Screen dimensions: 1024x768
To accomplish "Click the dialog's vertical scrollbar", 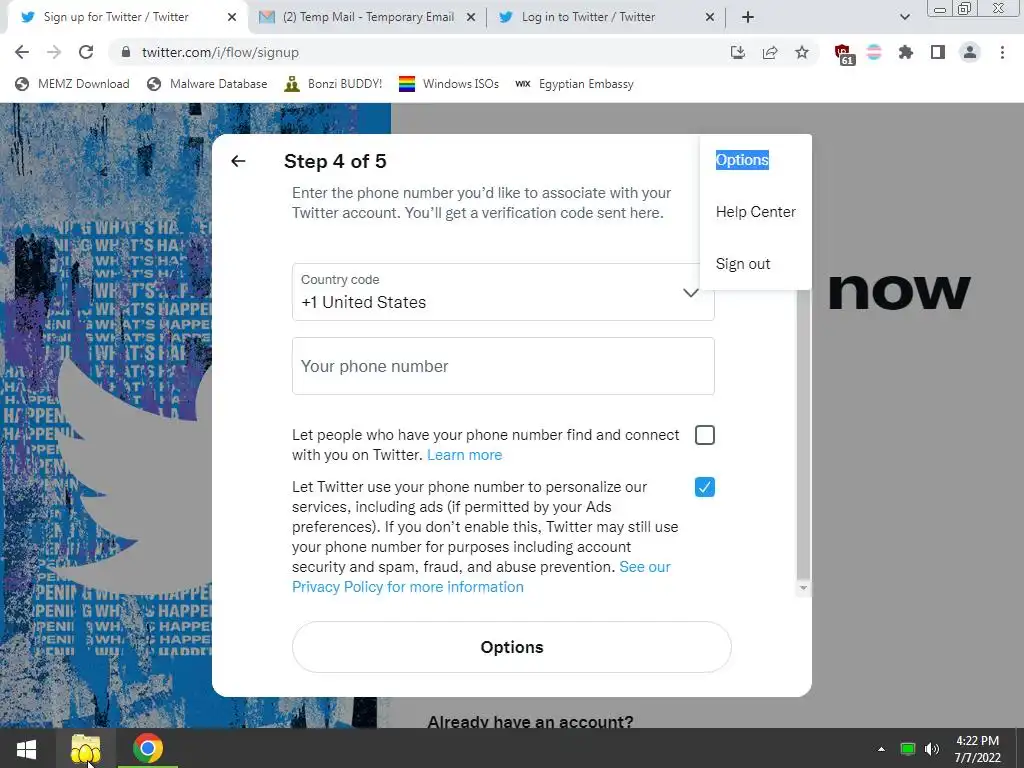I will click(x=803, y=434).
